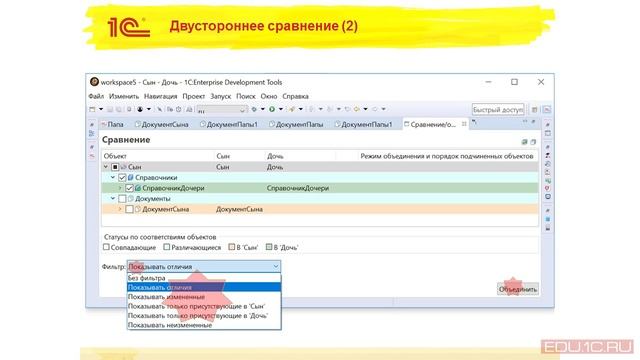The width and height of the screenshot is (640, 360).
Task: Select 'Без фильтра' in the filter list
Action: point(204,278)
